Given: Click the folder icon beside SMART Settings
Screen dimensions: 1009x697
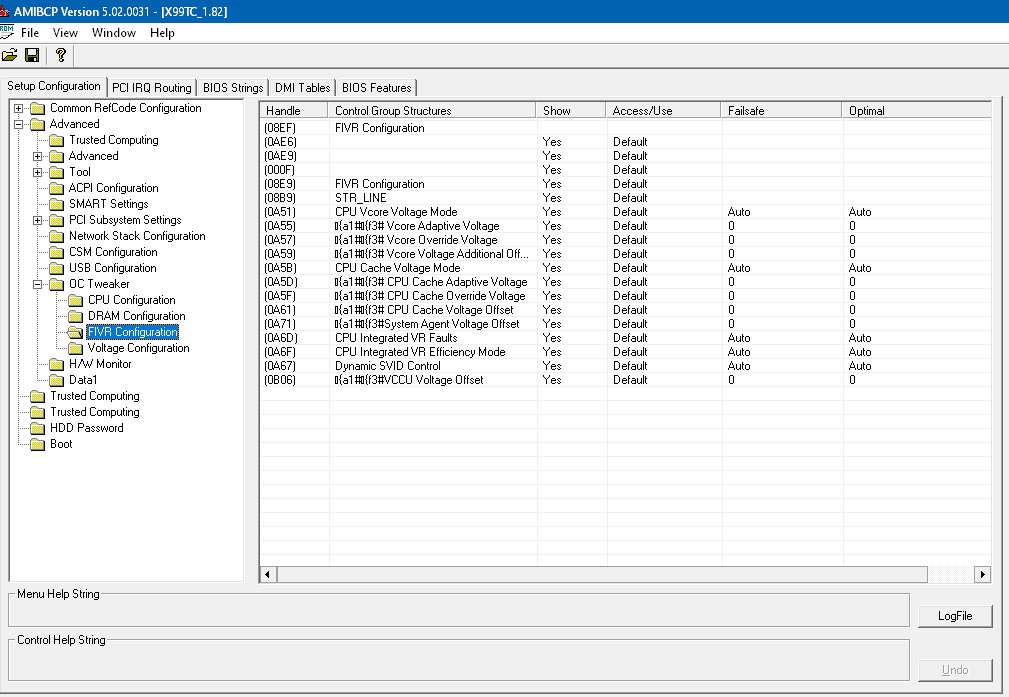Looking at the screenshot, I should pyautogui.click(x=57, y=204).
